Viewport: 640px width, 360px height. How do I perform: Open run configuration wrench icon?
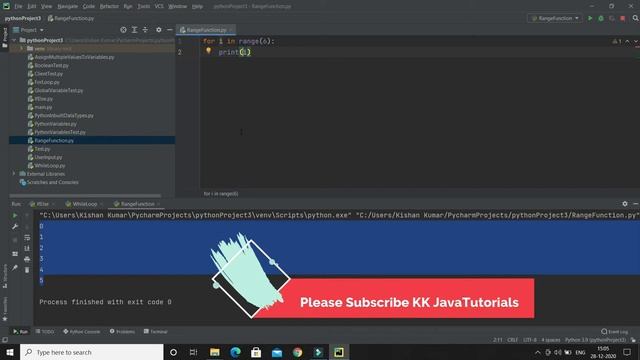point(15,227)
